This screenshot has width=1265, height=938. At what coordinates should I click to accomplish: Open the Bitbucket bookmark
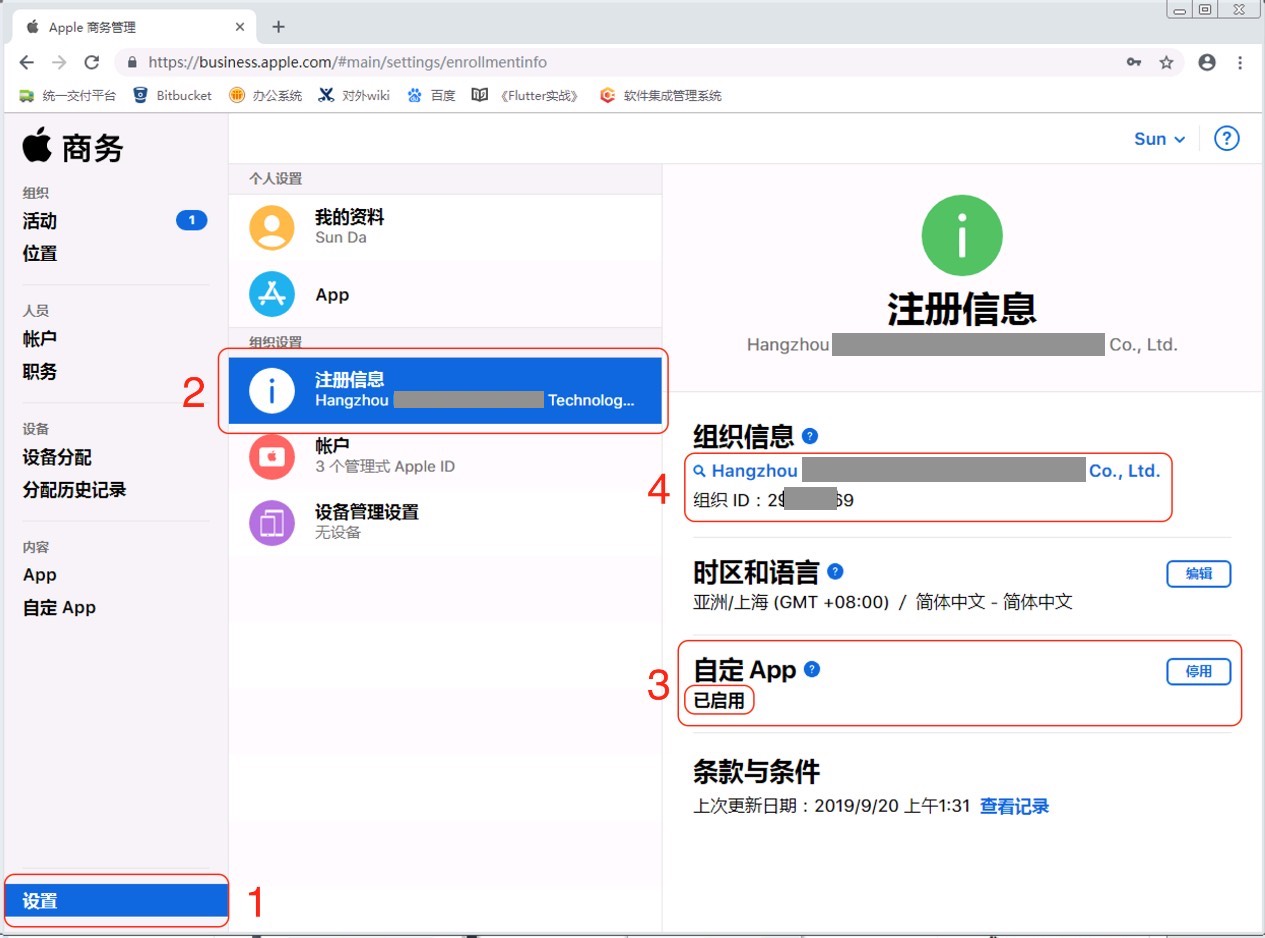point(172,96)
